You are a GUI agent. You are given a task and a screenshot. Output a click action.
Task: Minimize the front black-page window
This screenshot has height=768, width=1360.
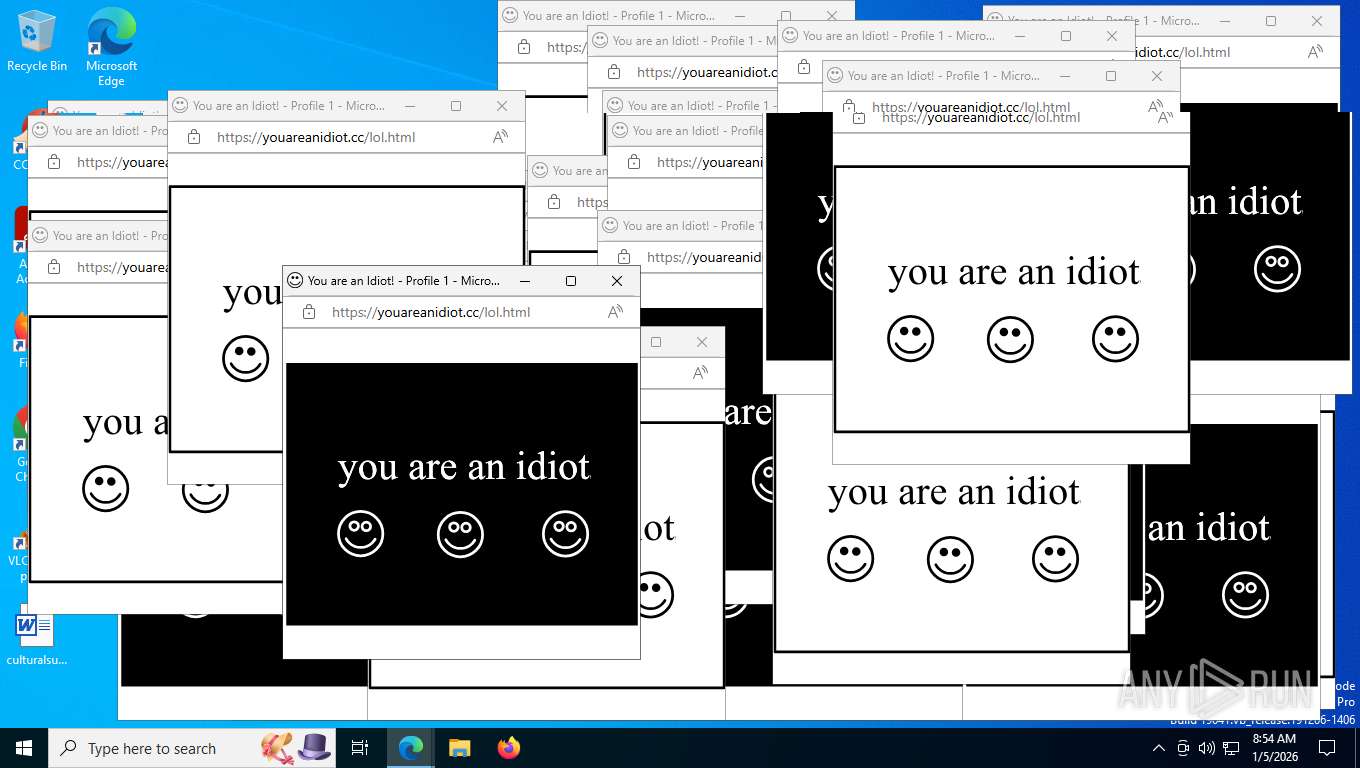(x=525, y=281)
